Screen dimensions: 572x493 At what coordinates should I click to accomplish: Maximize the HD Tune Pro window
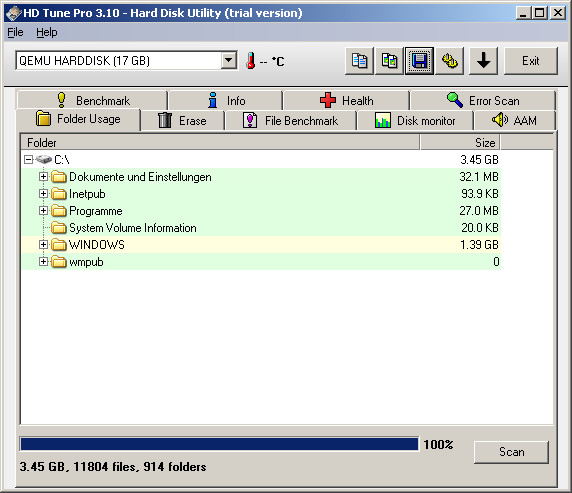click(x=540, y=13)
